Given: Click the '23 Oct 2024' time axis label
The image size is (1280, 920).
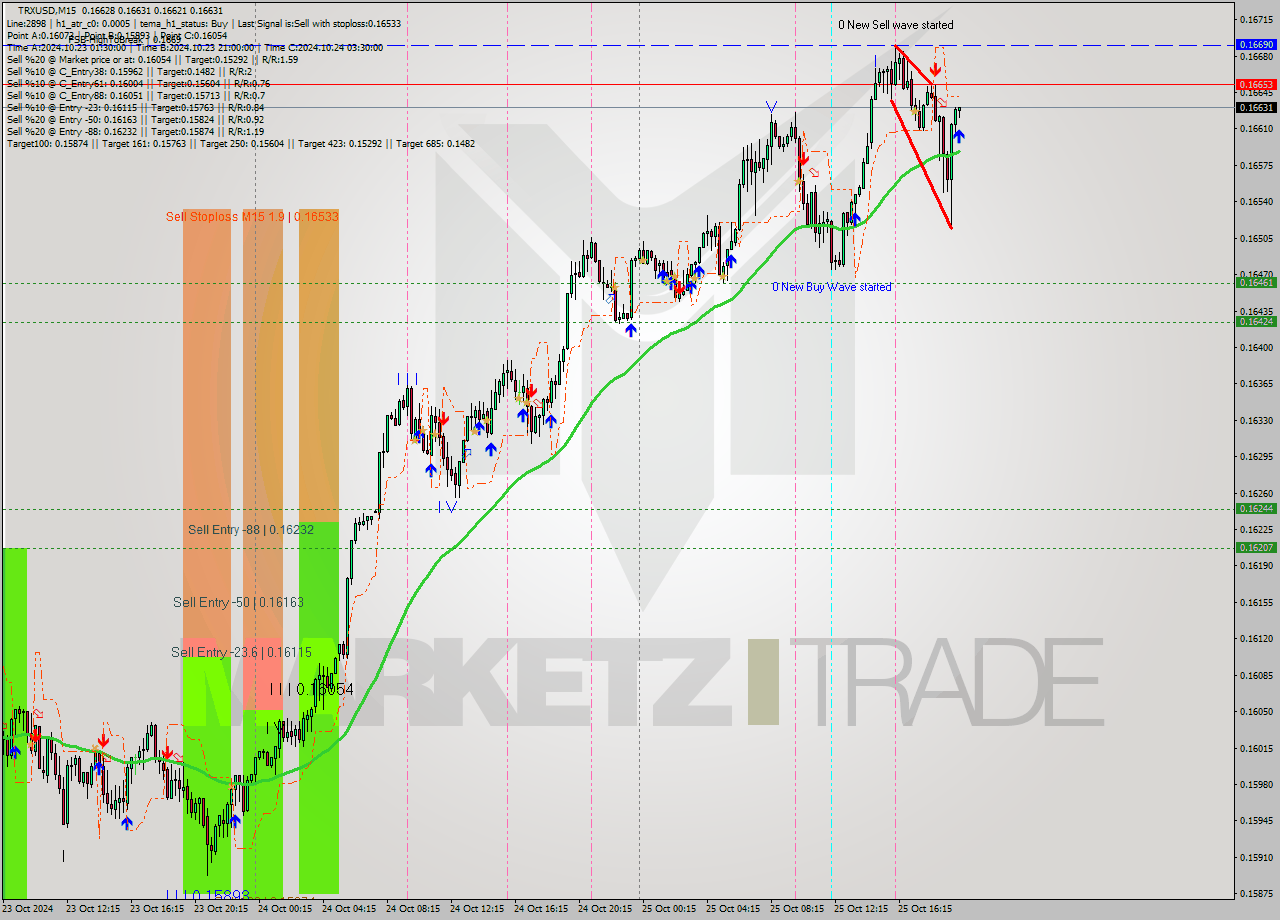Looking at the screenshot, I should [x=28, y=909].
